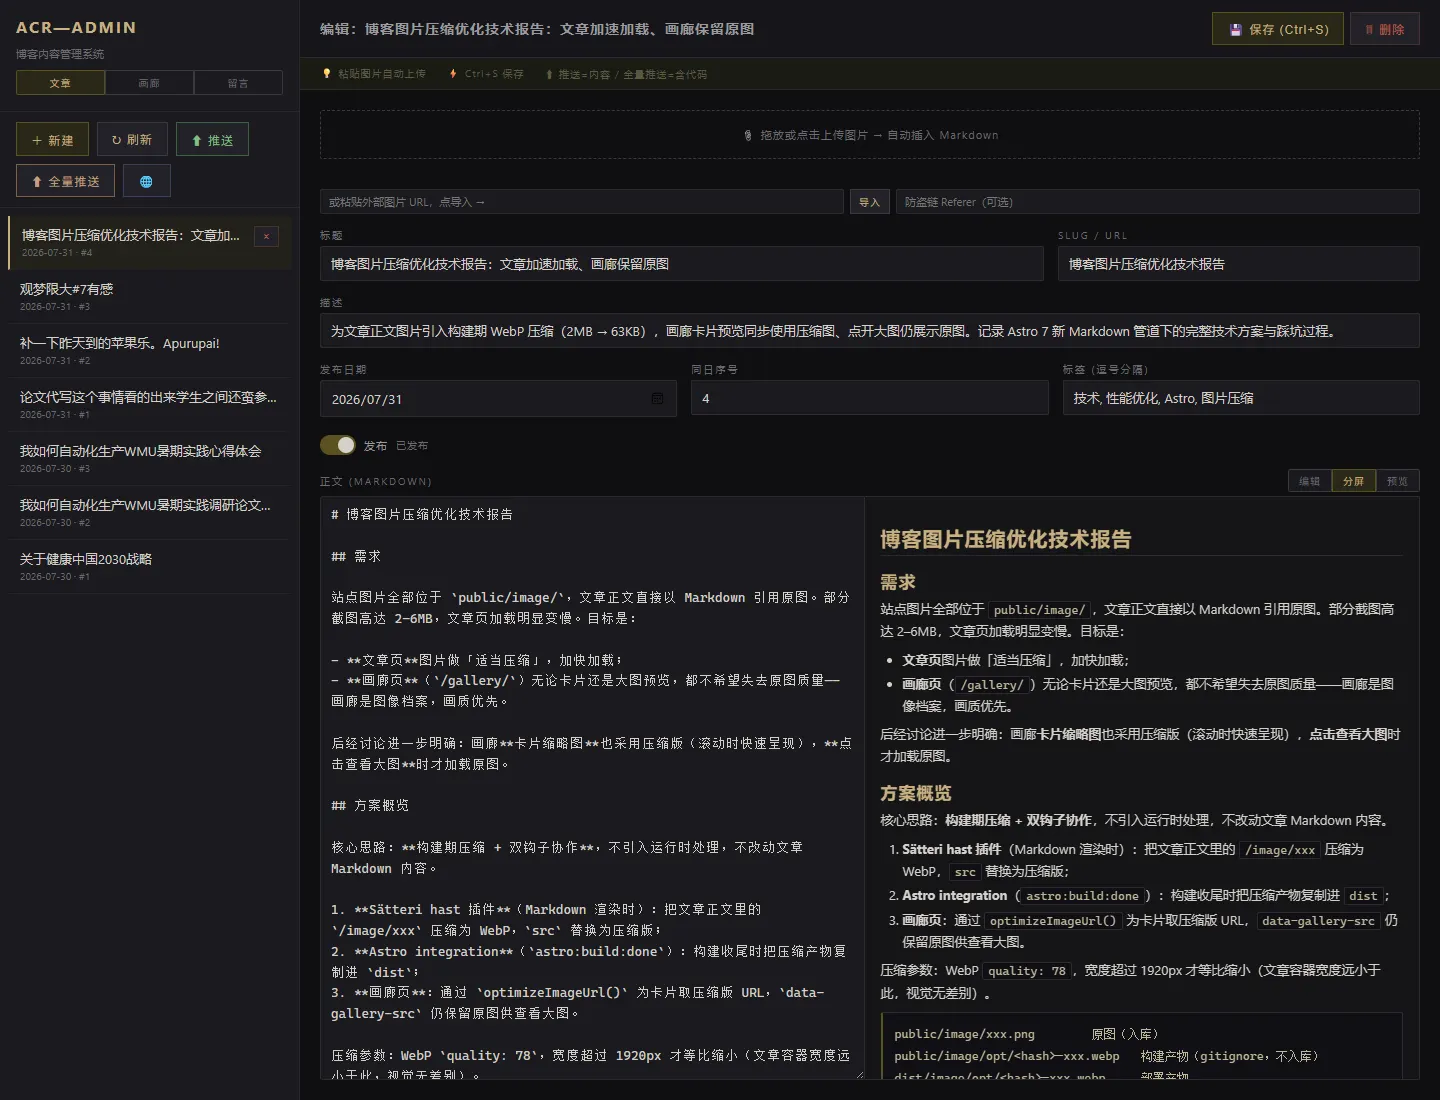The width and height of the screenshot is (1440, 1100).
Task: Click the 新建 new article button
Action: [x=52, y=139]
